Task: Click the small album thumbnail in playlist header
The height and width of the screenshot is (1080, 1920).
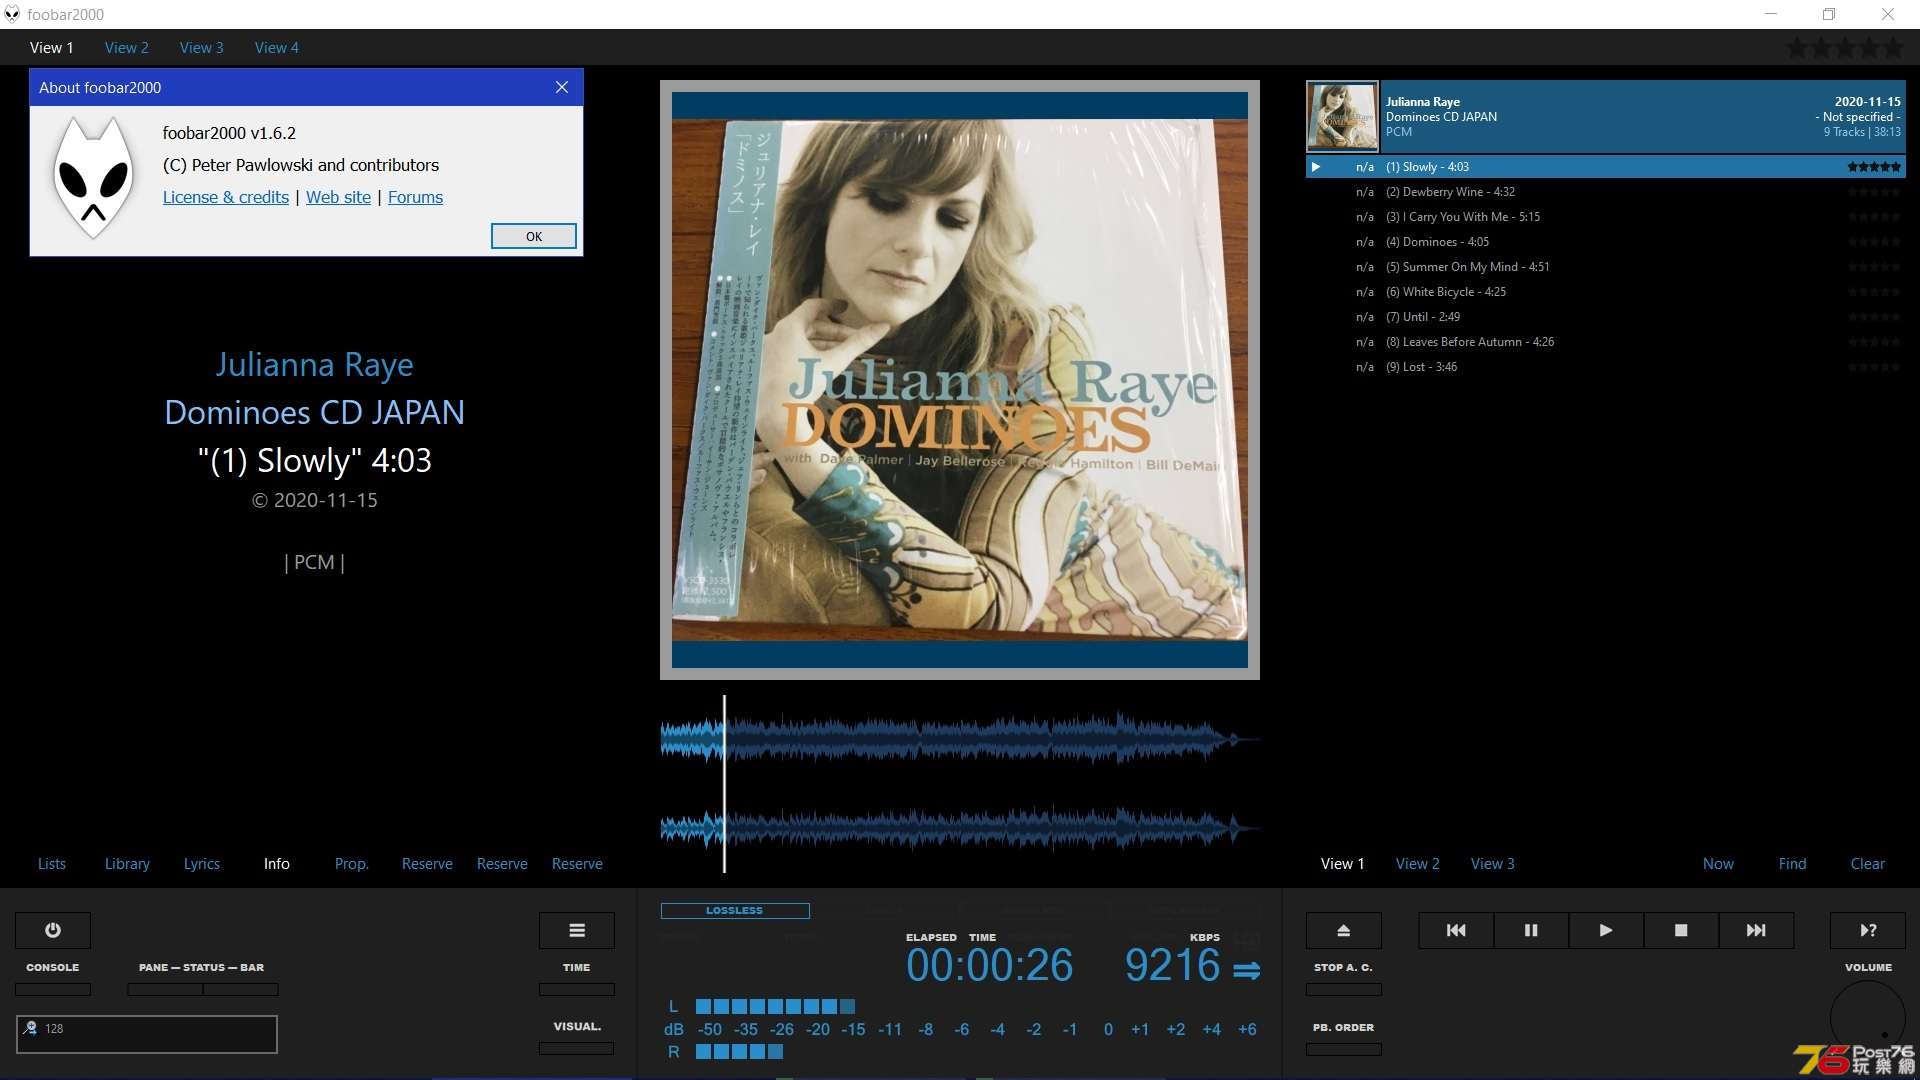Action: [1342, 117]
